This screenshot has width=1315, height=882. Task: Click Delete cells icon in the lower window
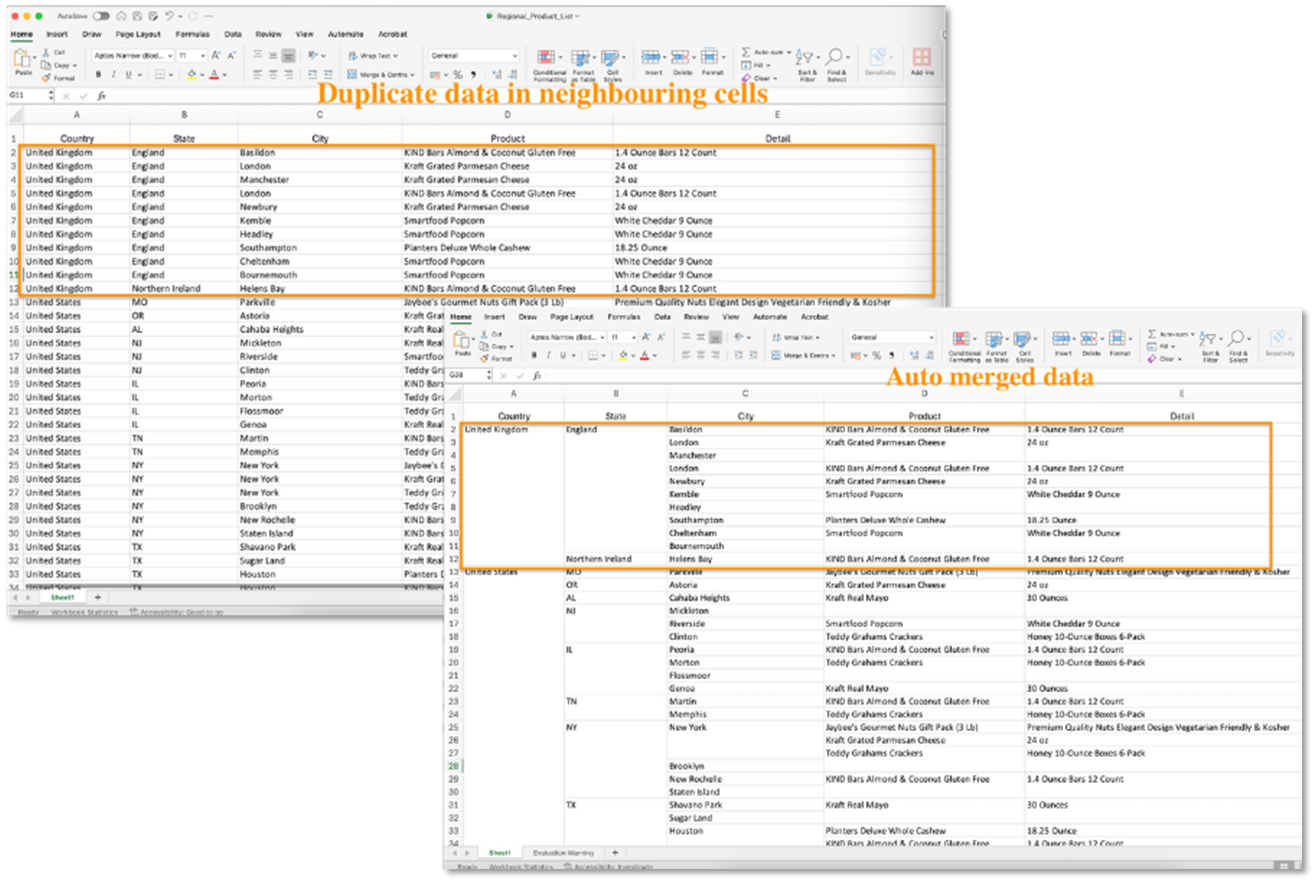click(1090, 341)
